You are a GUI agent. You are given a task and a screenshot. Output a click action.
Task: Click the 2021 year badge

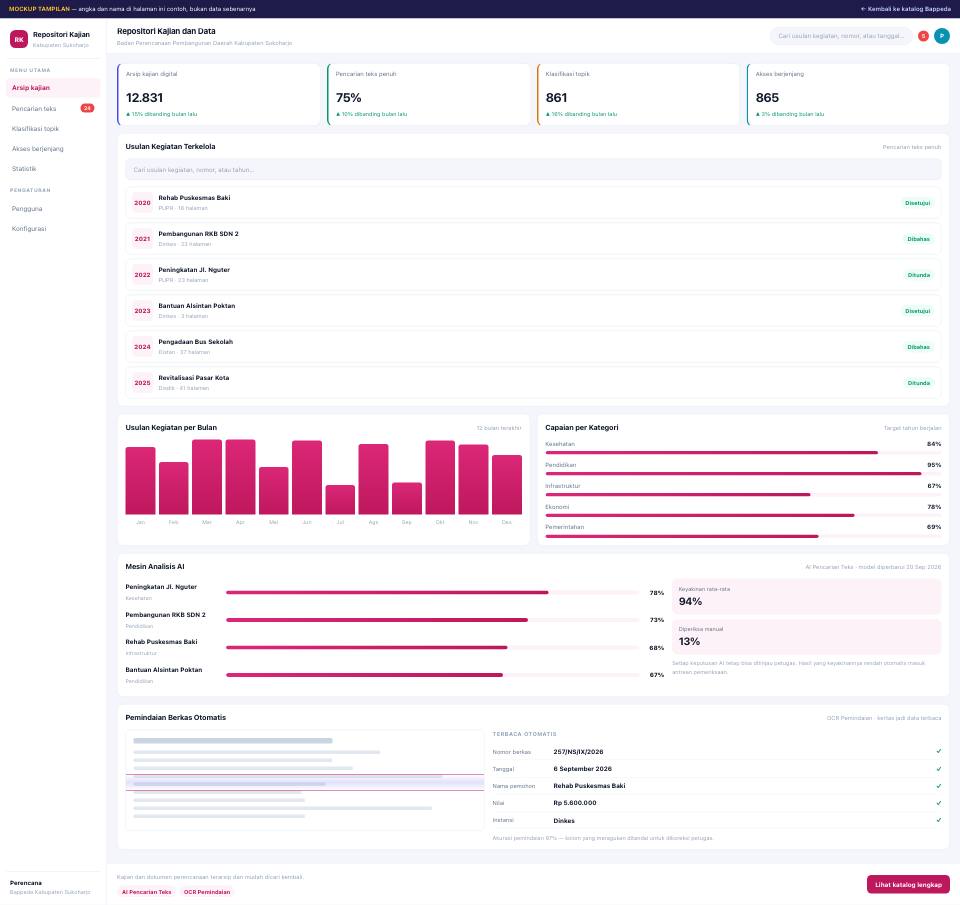143,239
